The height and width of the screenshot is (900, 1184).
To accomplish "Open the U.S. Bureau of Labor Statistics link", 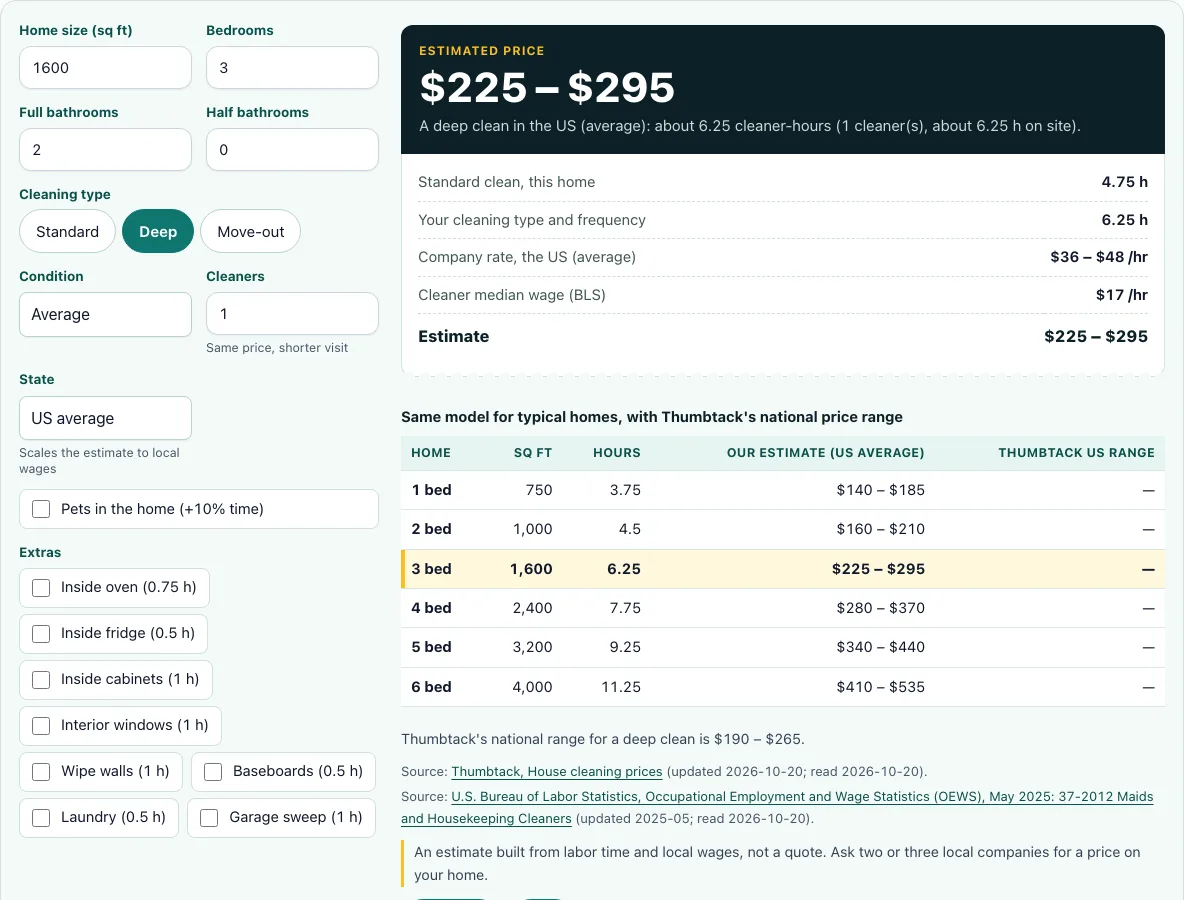I will tap(777, 807).
